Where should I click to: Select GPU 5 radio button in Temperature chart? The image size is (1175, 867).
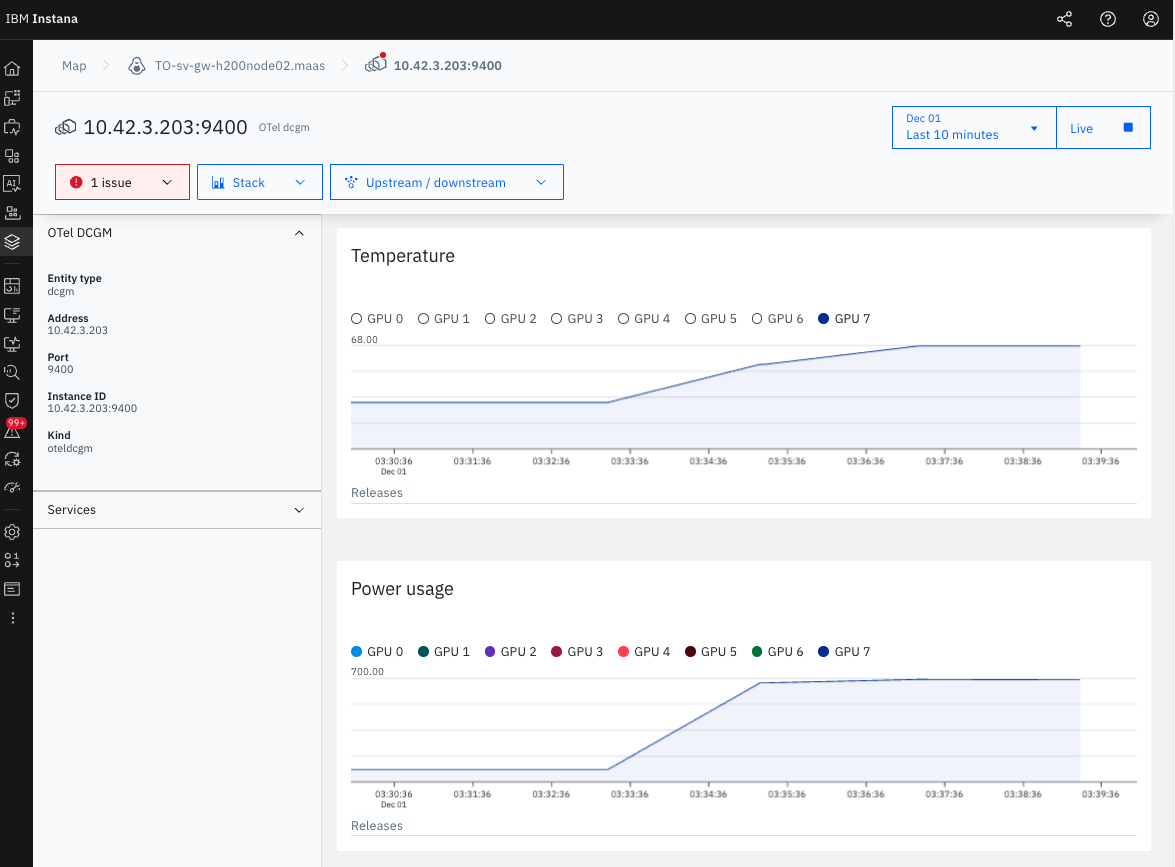(x=690, y=318)
